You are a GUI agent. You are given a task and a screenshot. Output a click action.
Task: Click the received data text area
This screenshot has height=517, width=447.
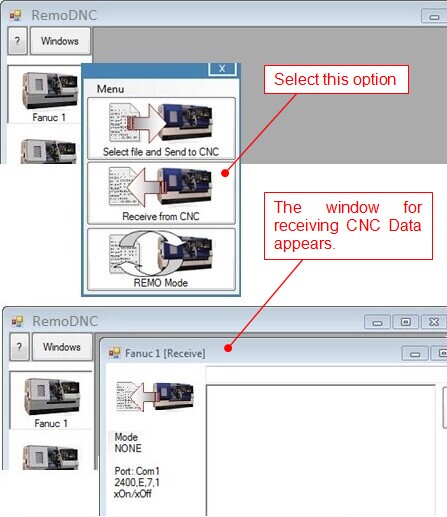coord(321,451)
